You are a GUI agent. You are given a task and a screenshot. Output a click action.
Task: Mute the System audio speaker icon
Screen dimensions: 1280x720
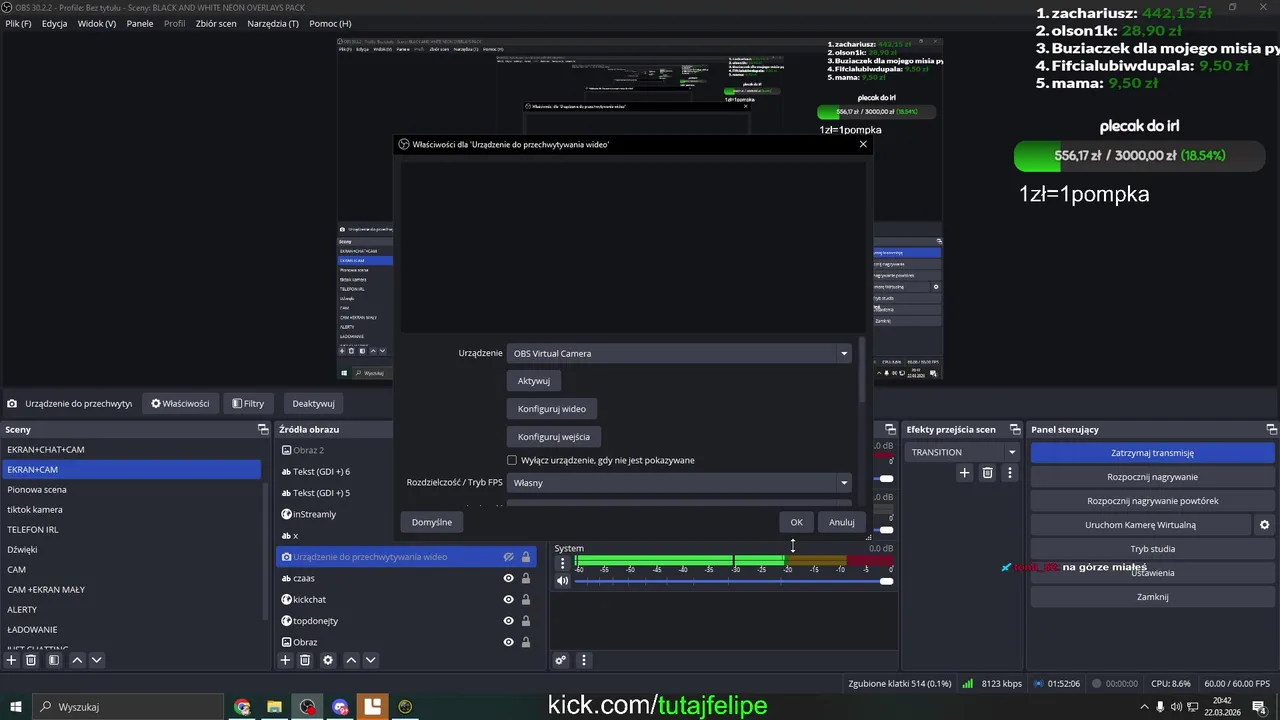pos(562,581)
